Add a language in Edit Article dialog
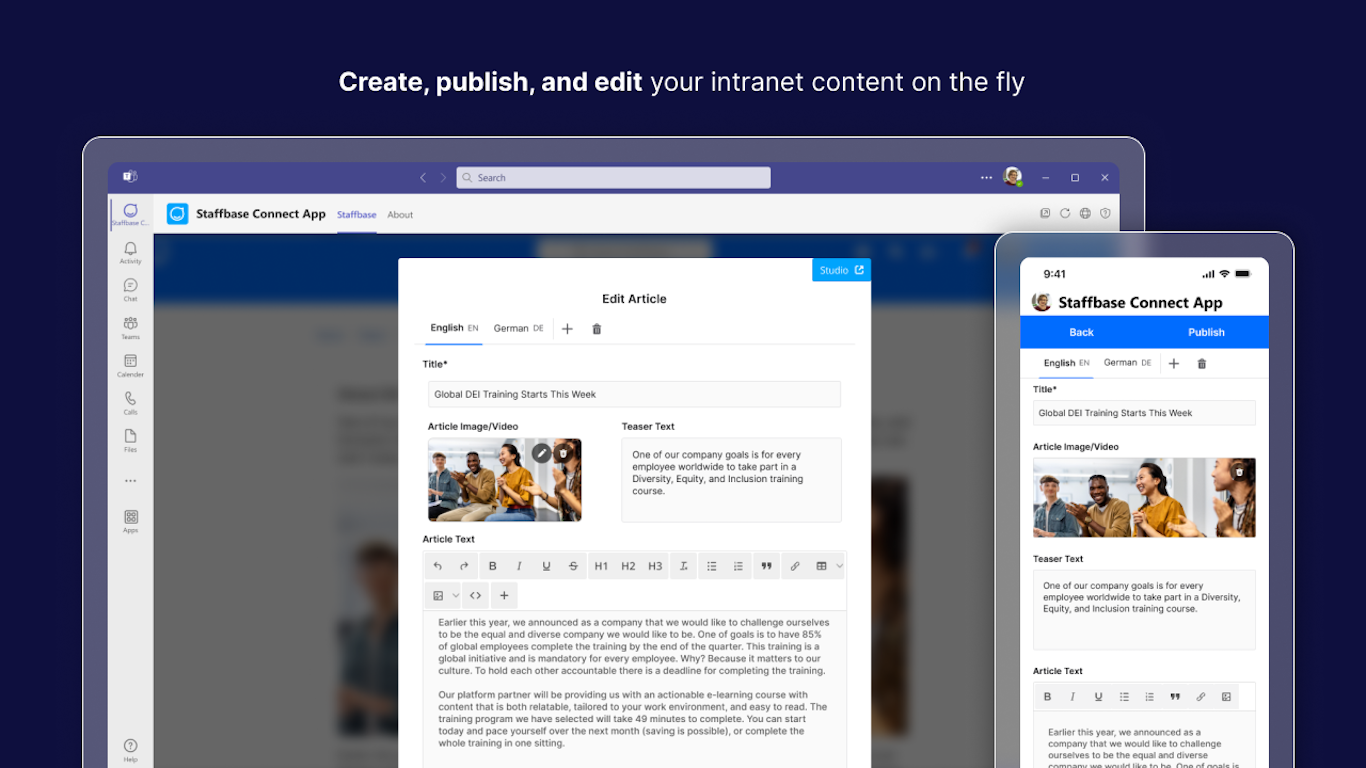 [567, 329]
